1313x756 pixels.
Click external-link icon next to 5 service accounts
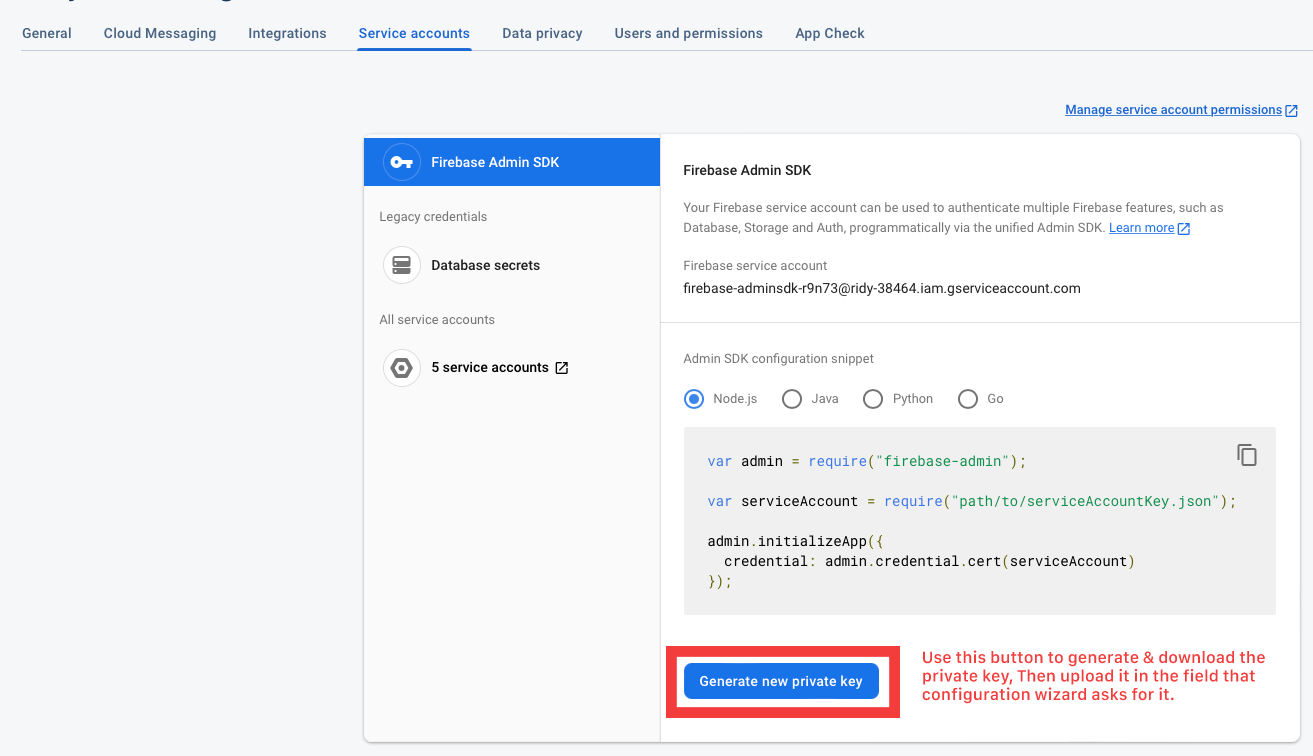click(x=562, y=368)
